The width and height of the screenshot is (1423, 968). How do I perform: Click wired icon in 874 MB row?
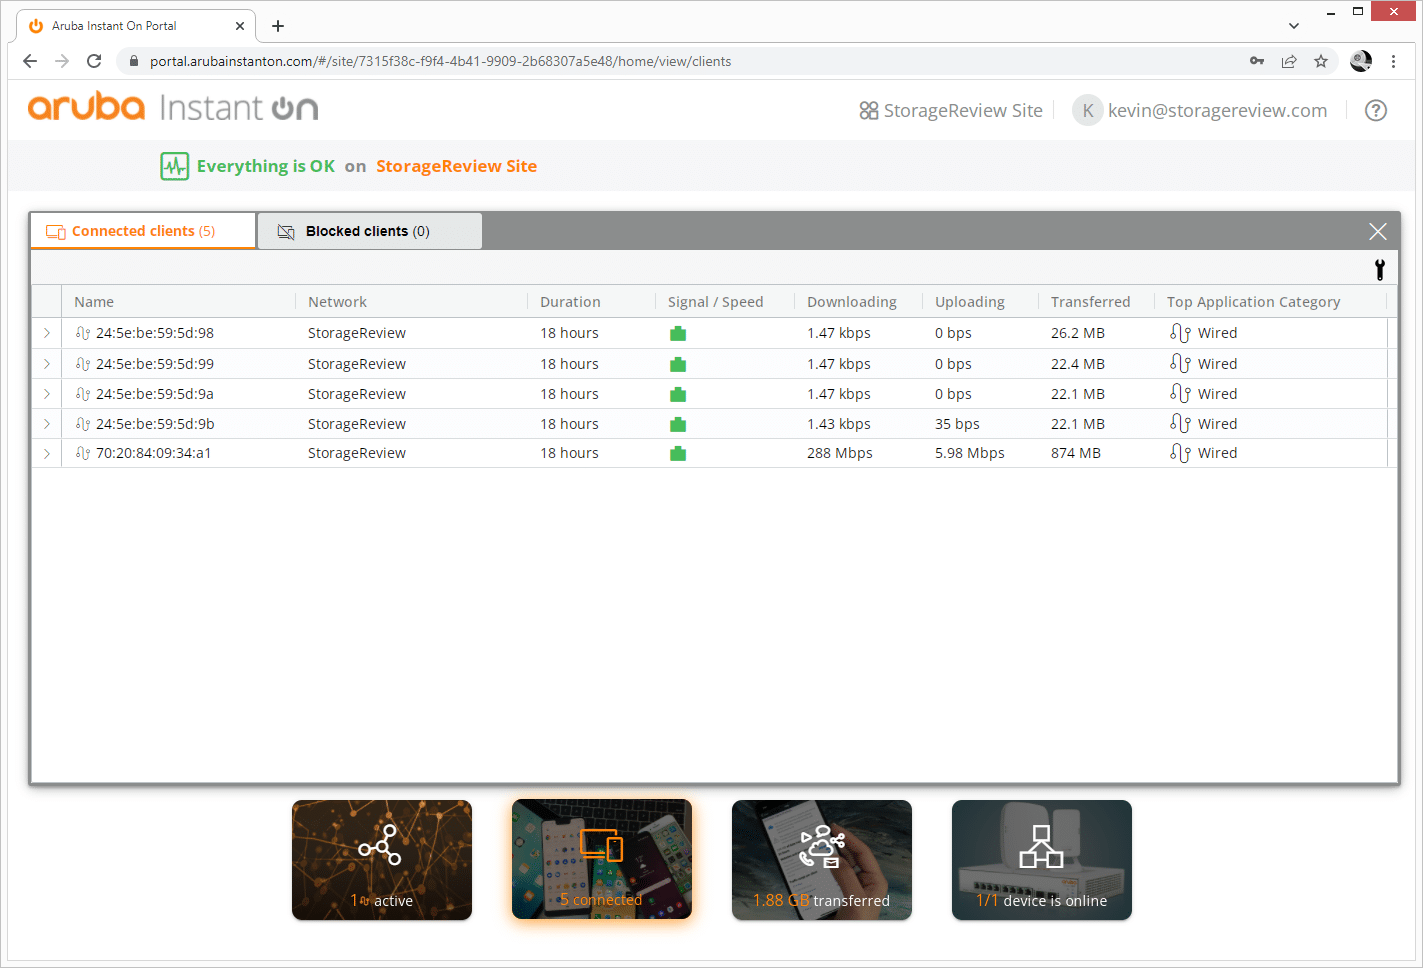pos(1180,453)
